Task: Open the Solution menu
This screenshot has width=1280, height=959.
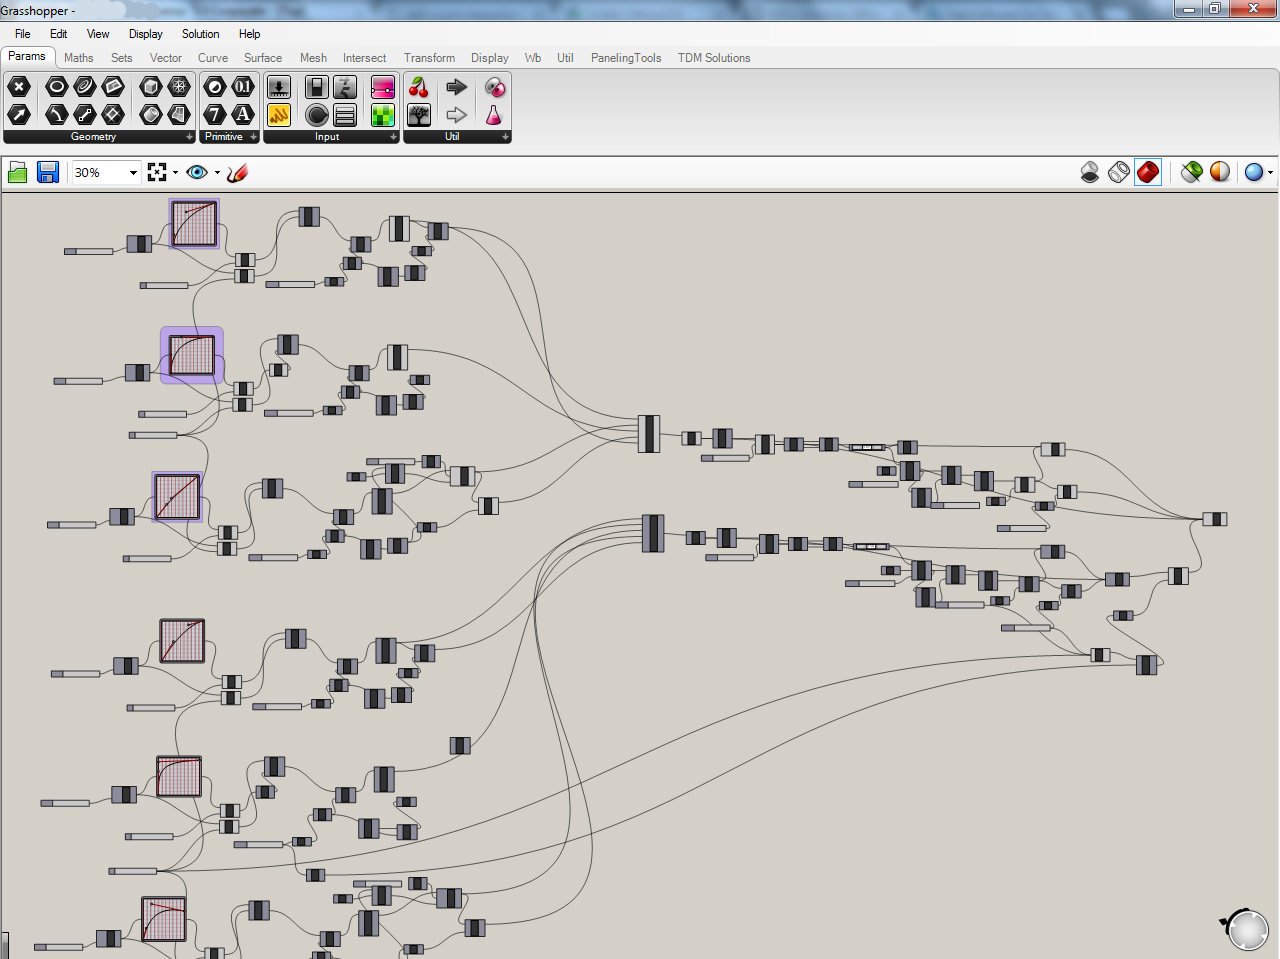Action: point(200,34)
